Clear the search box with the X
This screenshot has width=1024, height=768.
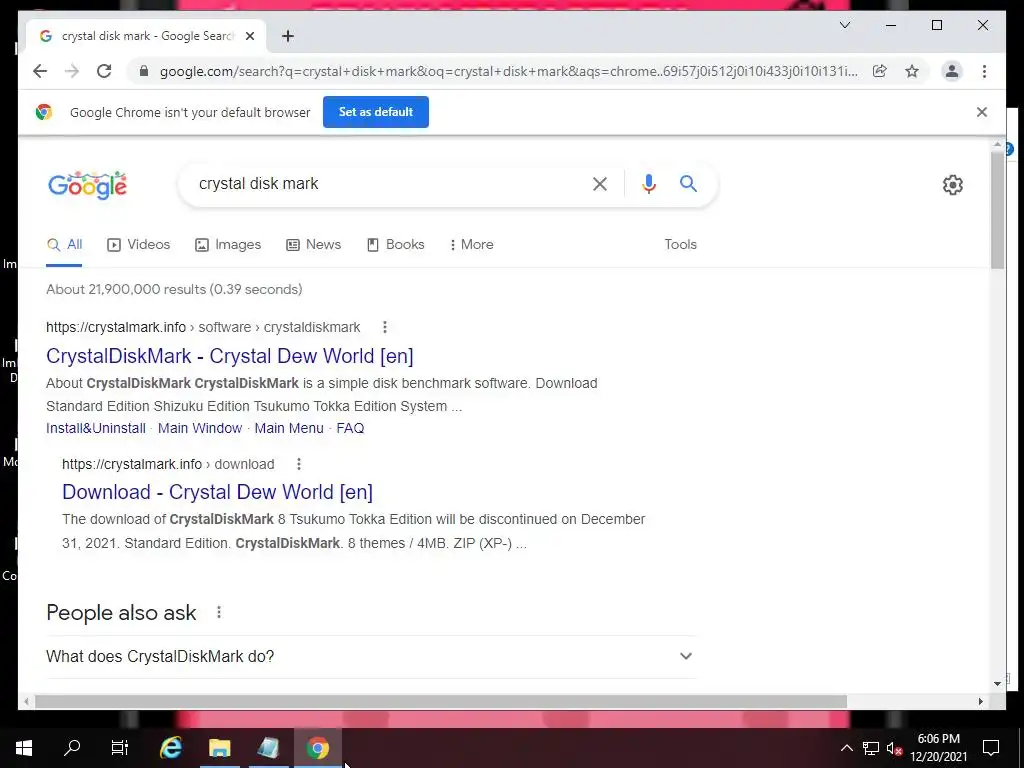click(600, 184)
